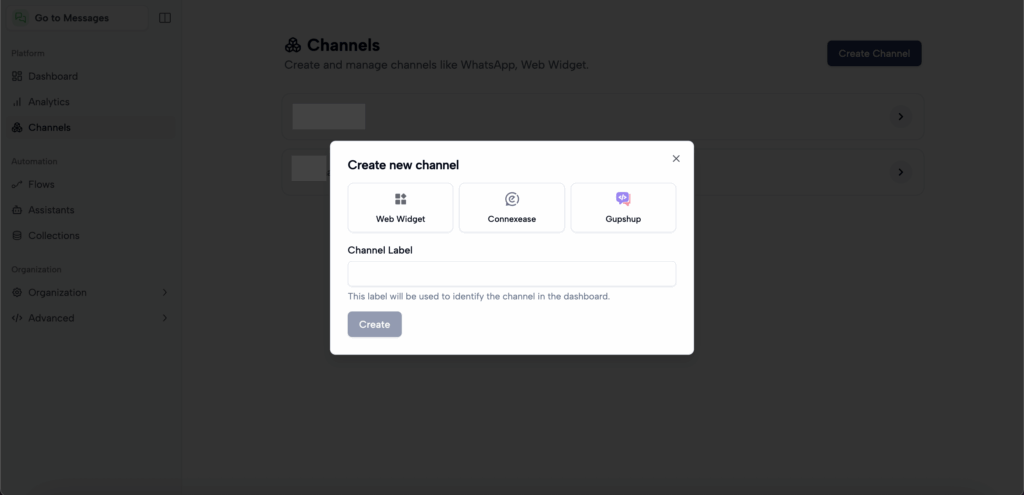This screenshot has height=495, width=1024.
Task: Open second channel row chevron arrow
Action: tap(900, 172)
